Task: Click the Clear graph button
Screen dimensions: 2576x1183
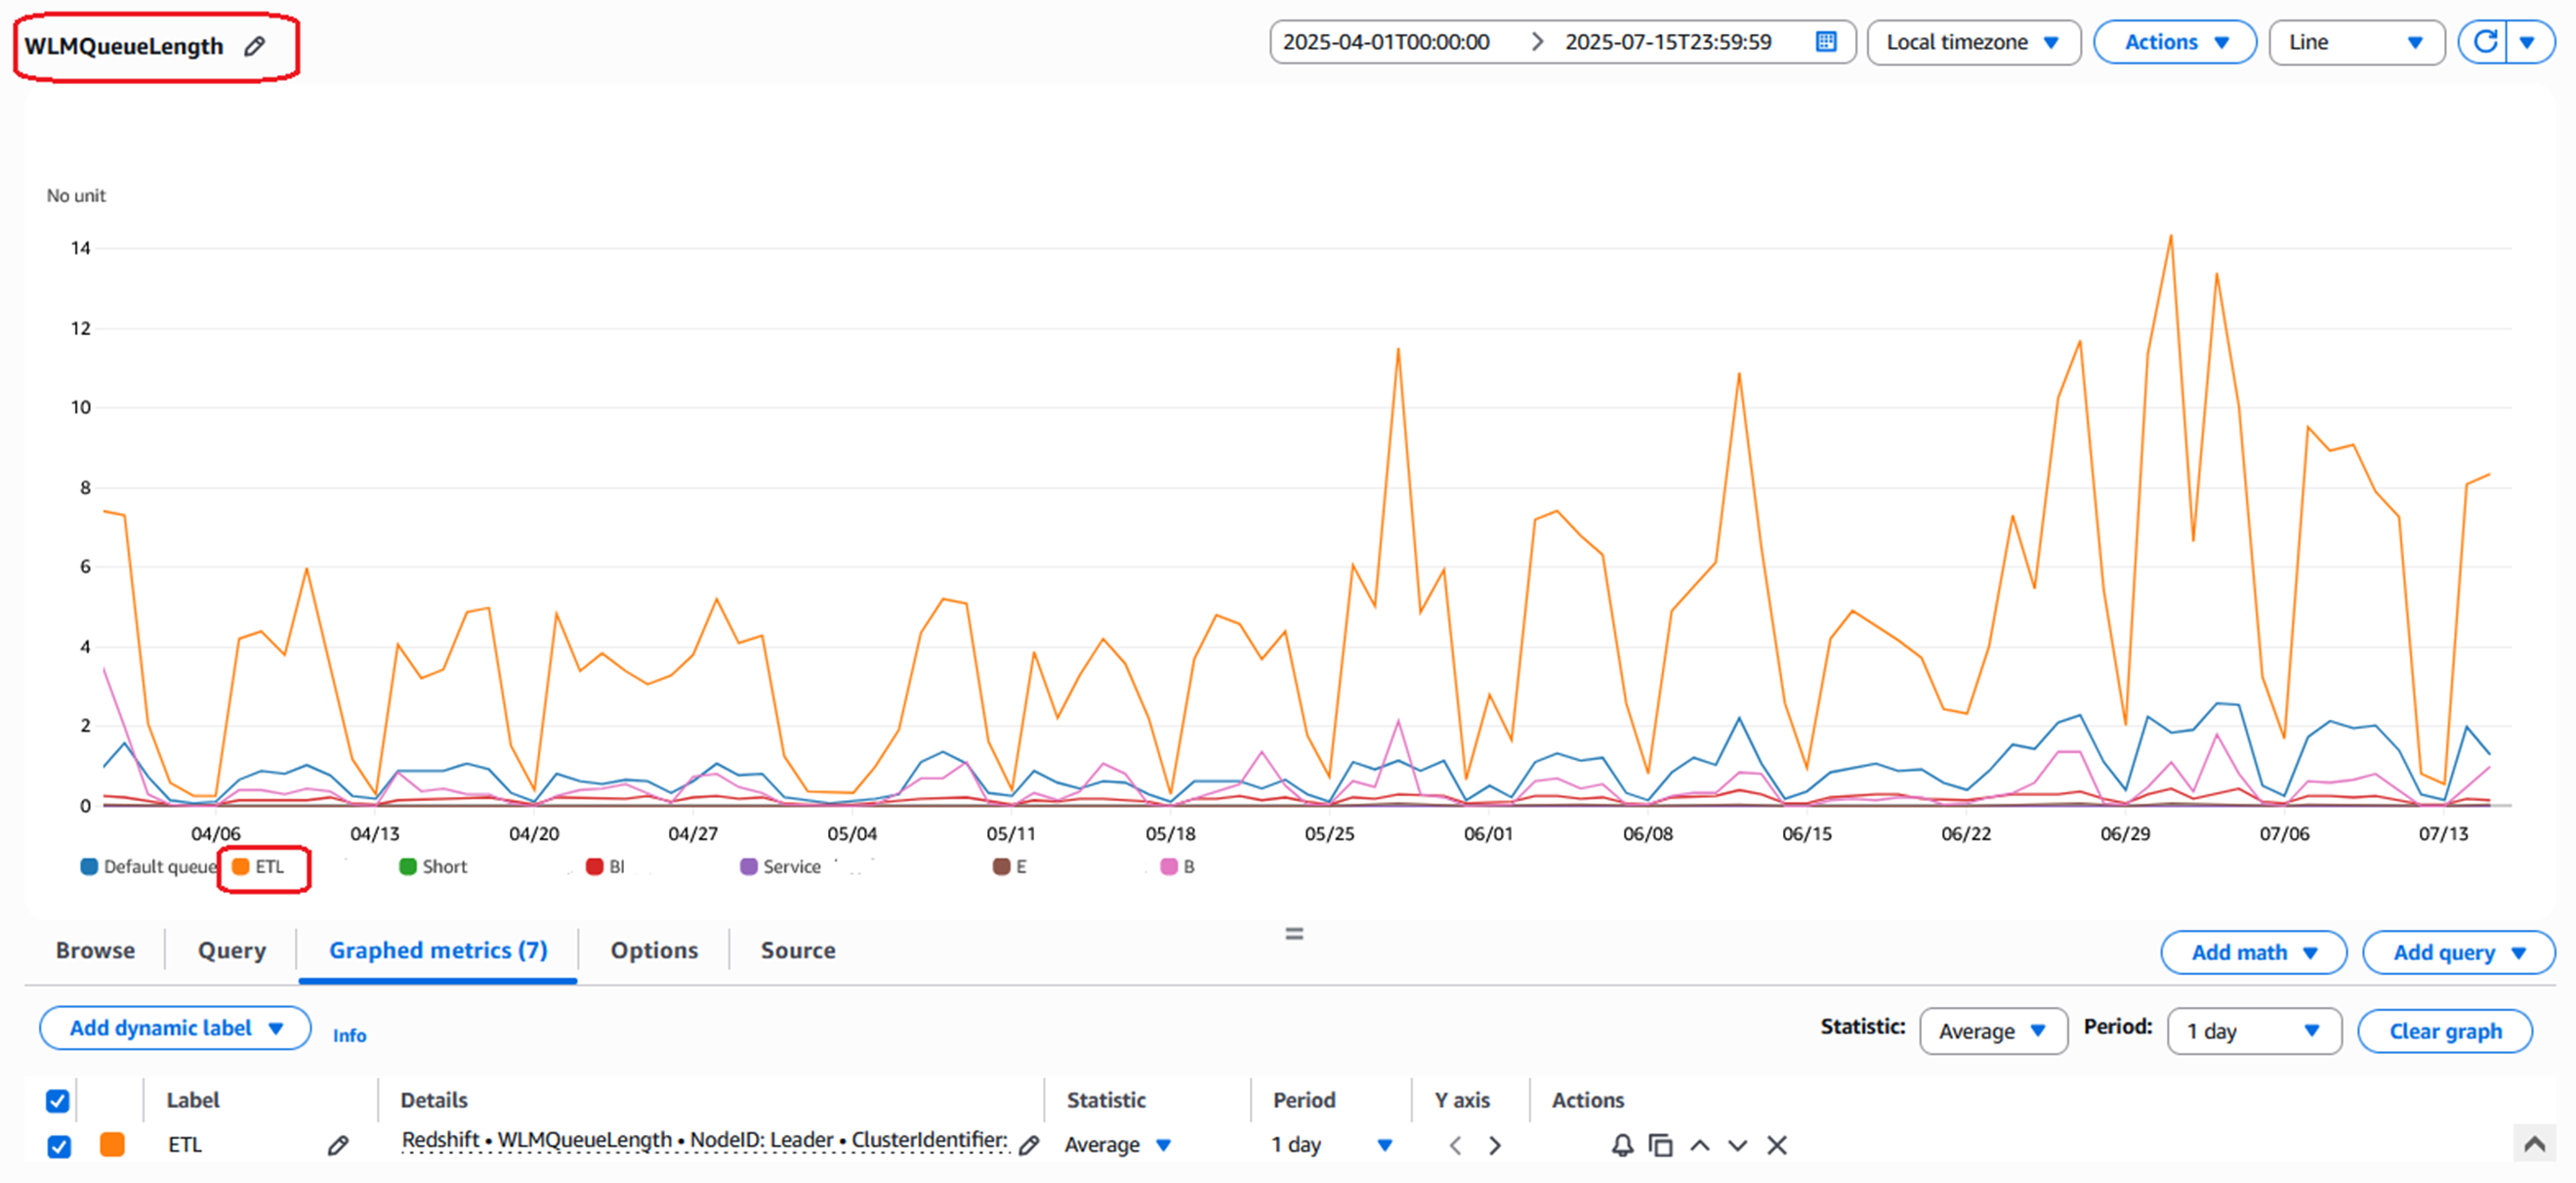Action: (2444, 1030)
